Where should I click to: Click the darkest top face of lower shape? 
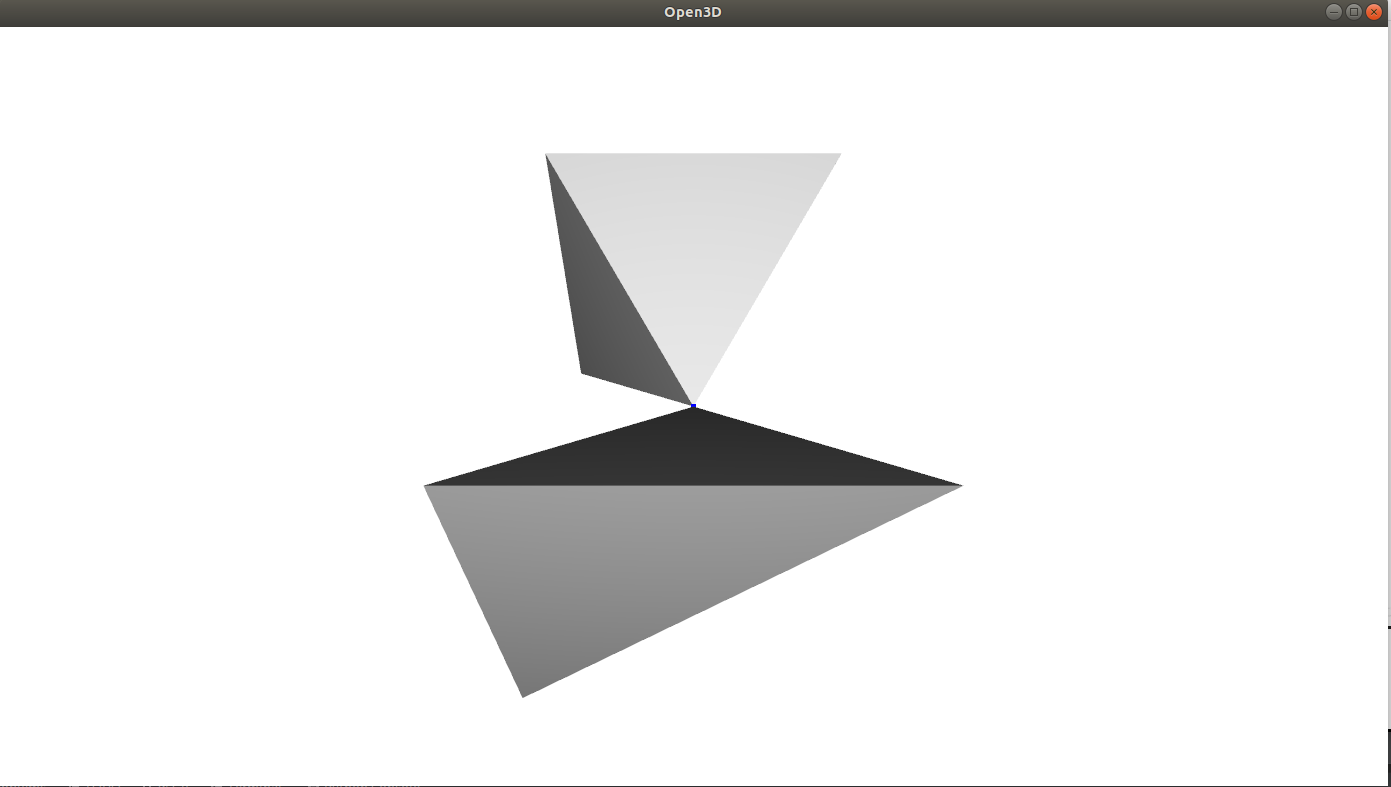click(693, 458)
